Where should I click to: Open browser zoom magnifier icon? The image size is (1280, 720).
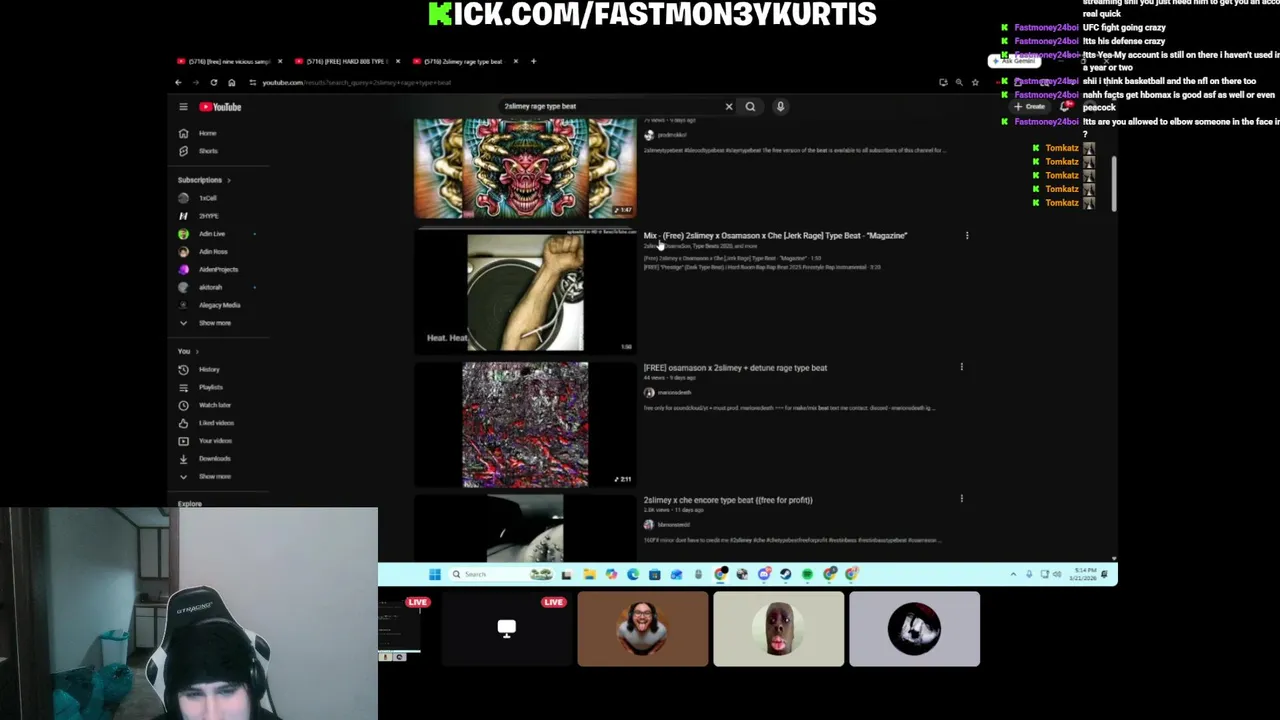pyautogui.click(x=959, y=82)
